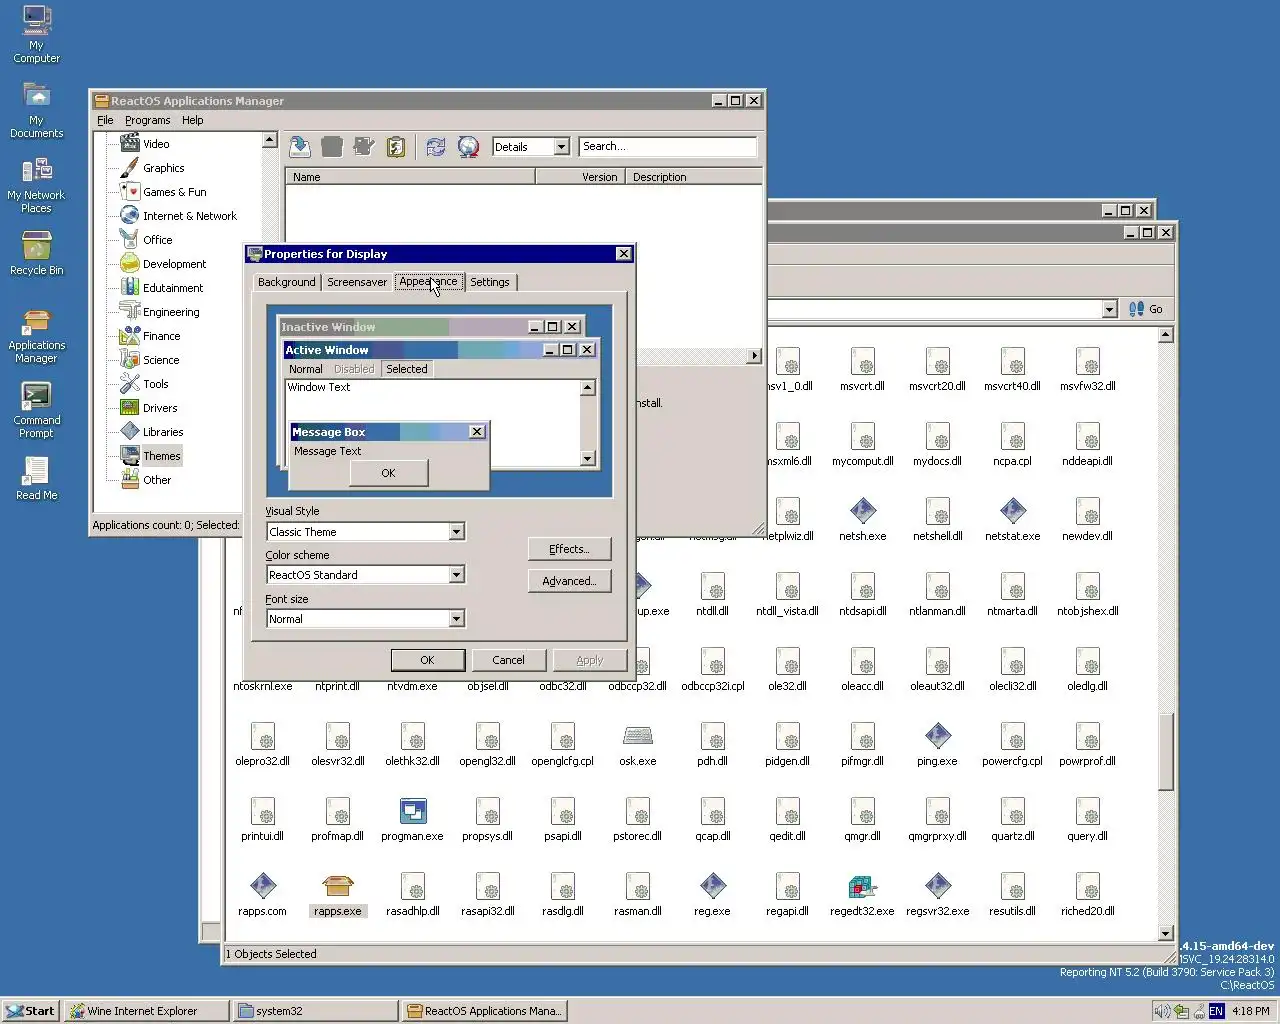Select the Graphics category icon
1280x1024 pixels.
[x=129, y=168]
